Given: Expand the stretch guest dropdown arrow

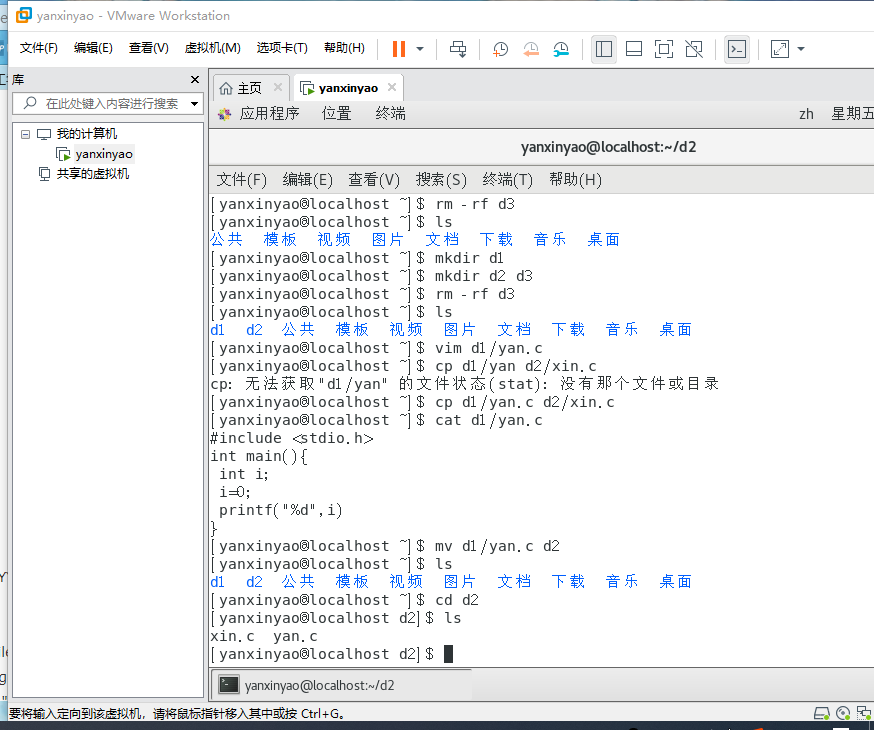Looking at the screenshot, I should point(801,49).
